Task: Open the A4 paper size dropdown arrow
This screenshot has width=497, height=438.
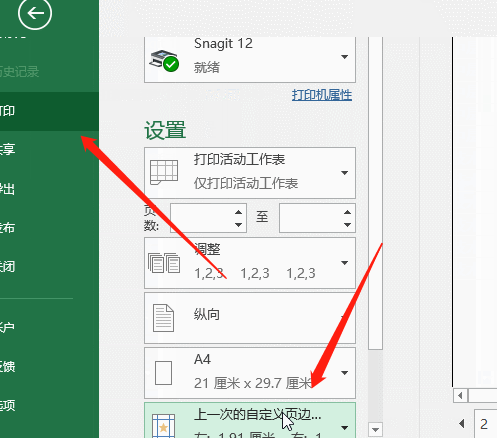Action: tap(345, 373)
